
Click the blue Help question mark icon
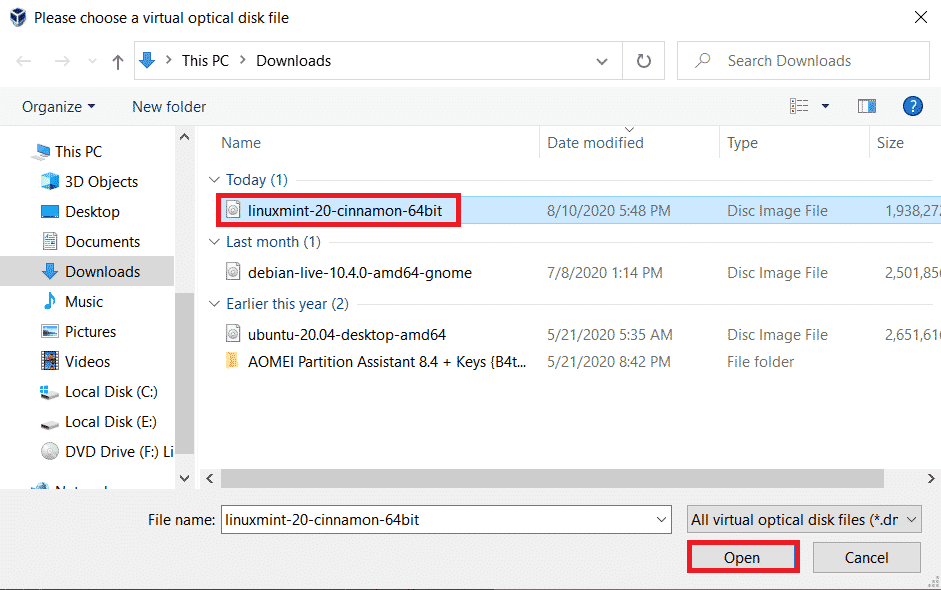coord(912,106)
